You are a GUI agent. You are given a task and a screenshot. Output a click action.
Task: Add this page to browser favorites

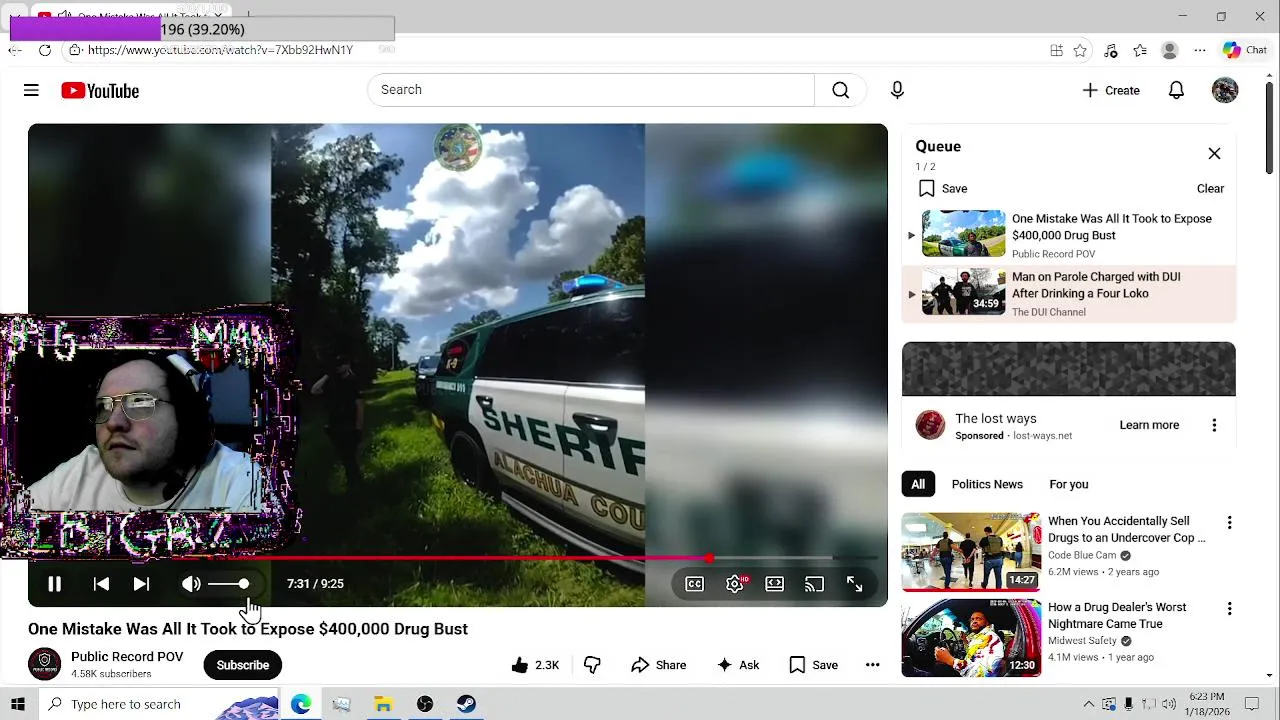[x=1080, y=50]
